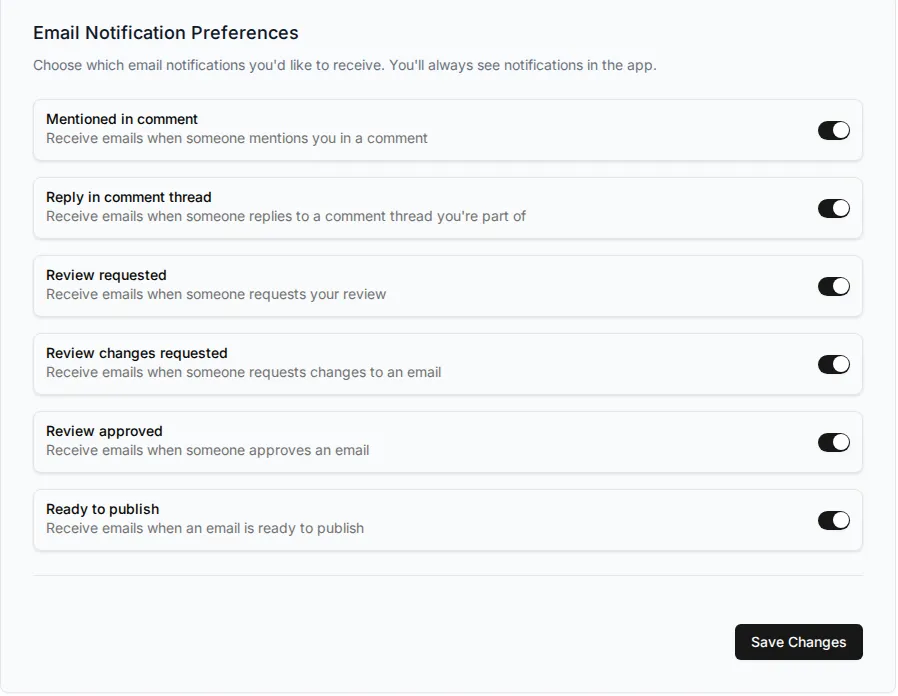Disable Reply in comment thread switch
This screenshot has height=696, width=898.
click(x=834, y=209)
